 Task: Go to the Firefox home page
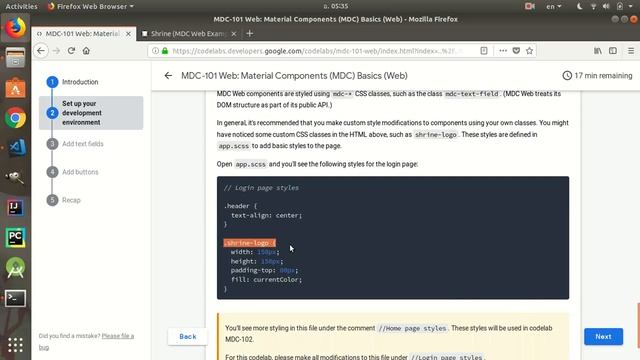pyautogui.click(x=86, y=51)
